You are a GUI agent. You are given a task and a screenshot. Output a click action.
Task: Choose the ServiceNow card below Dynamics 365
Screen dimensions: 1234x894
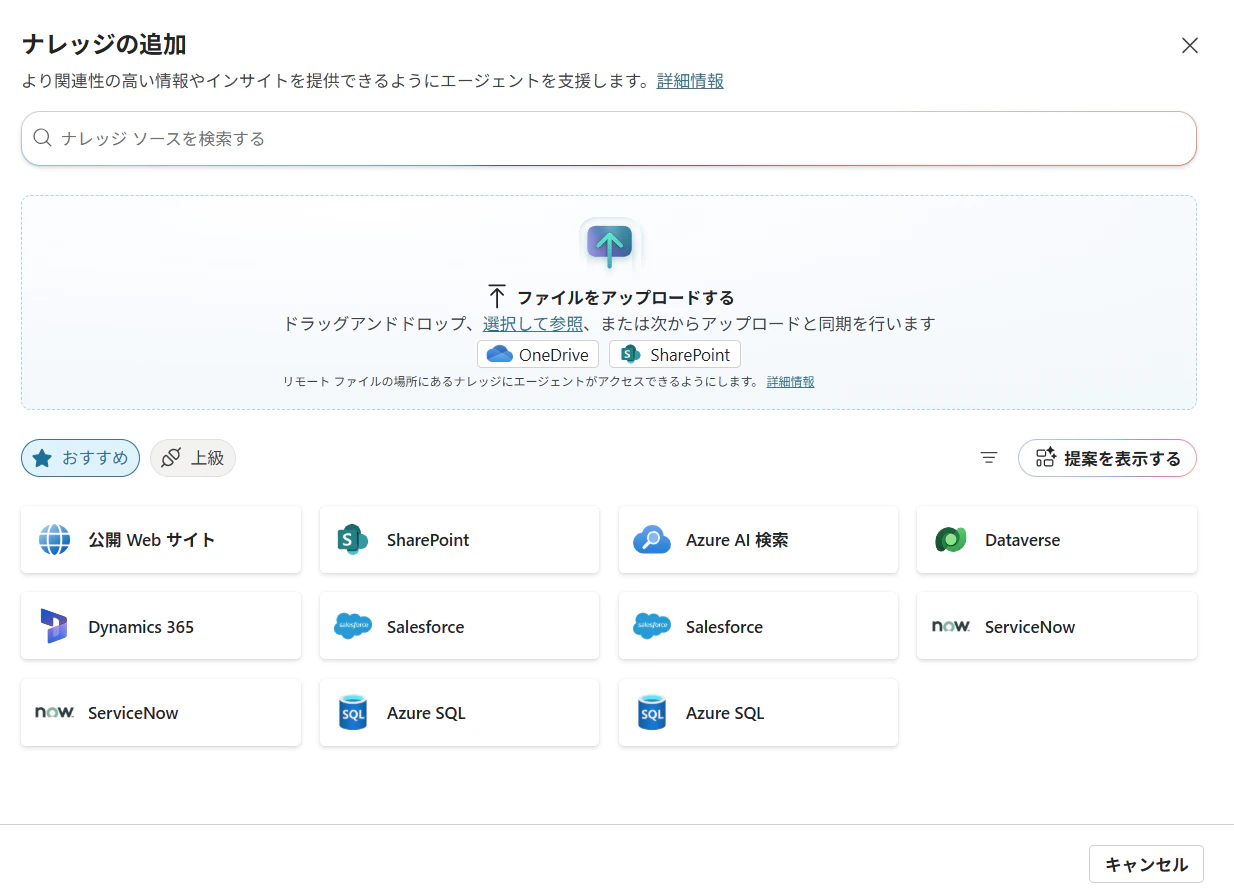[161, 713]
